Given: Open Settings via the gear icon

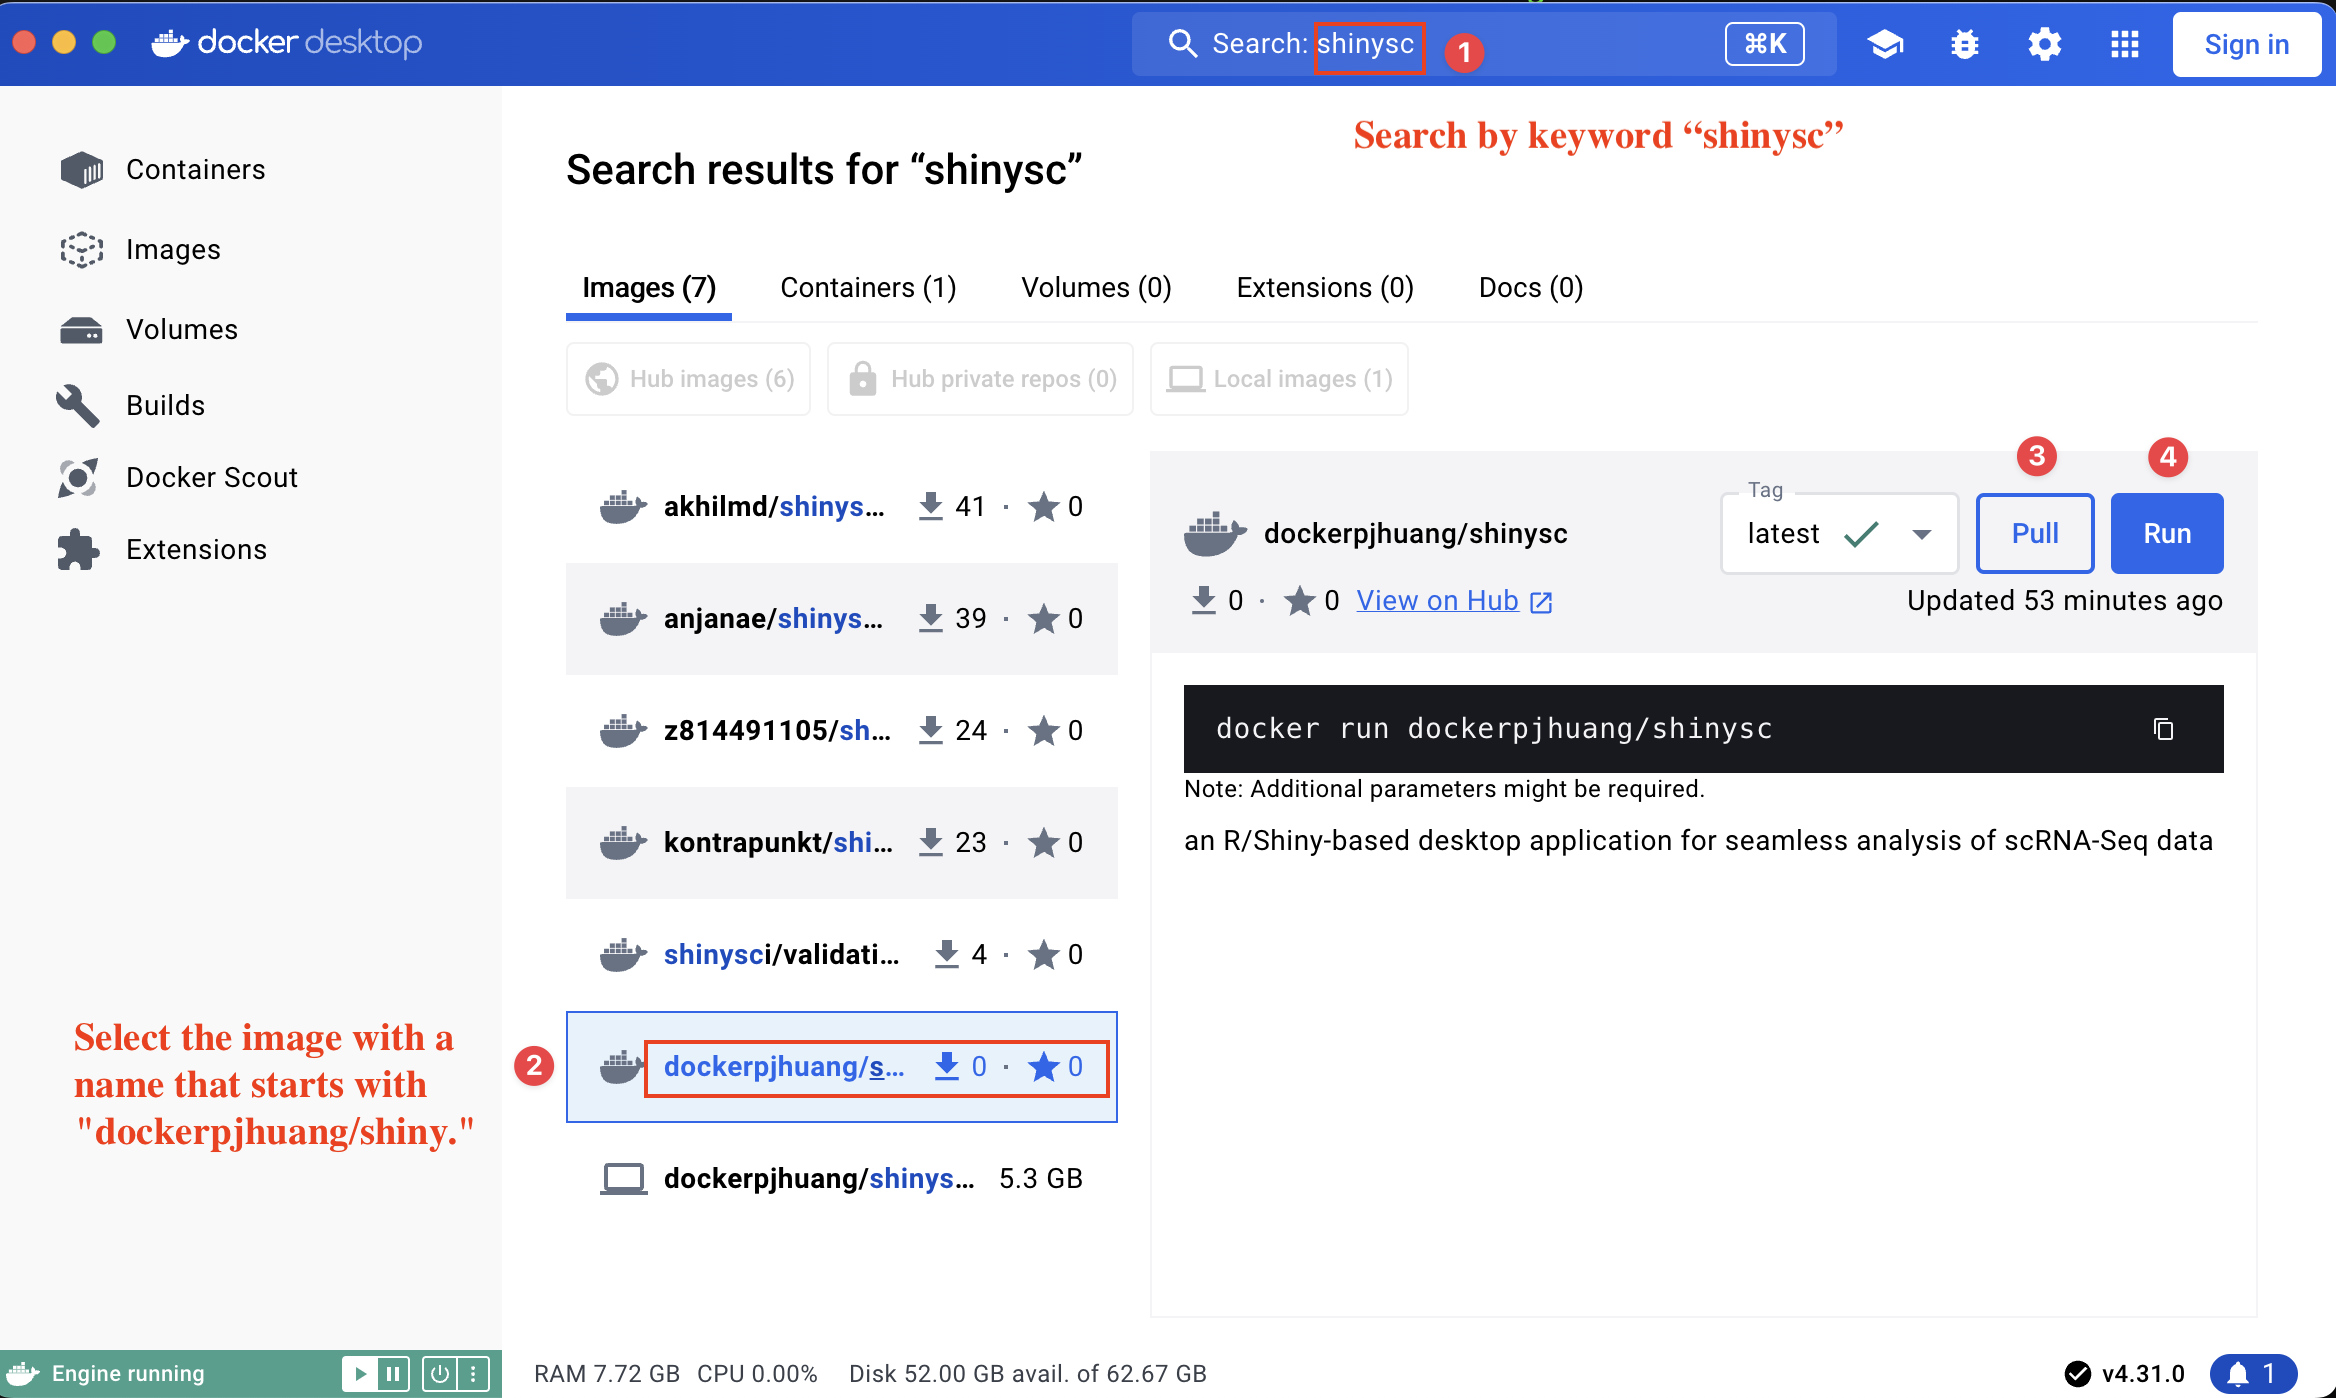Looking at the screenshot, I should click(x=2044, y=44).
